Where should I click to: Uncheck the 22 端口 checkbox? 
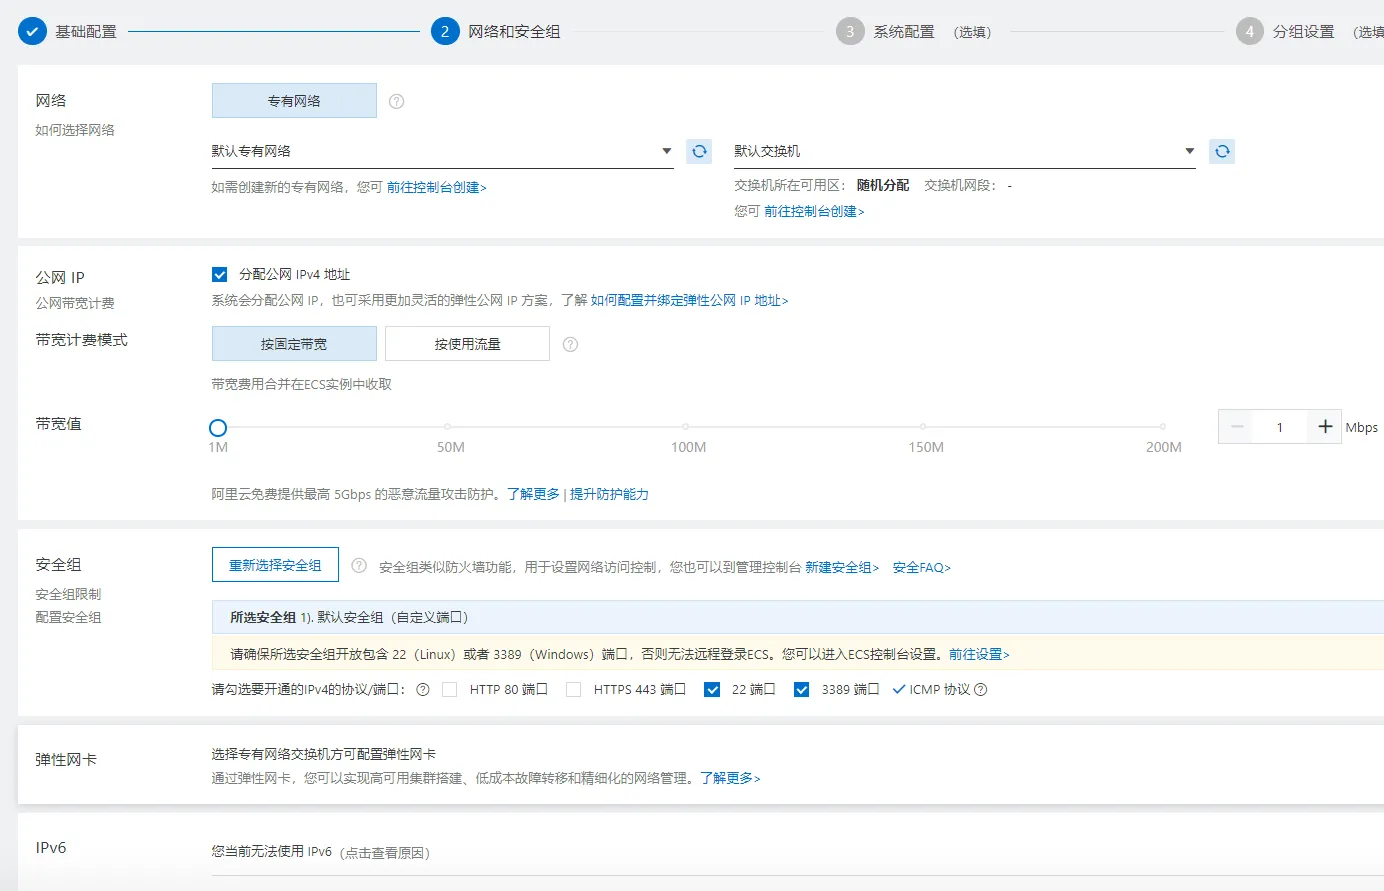[712, 689]
